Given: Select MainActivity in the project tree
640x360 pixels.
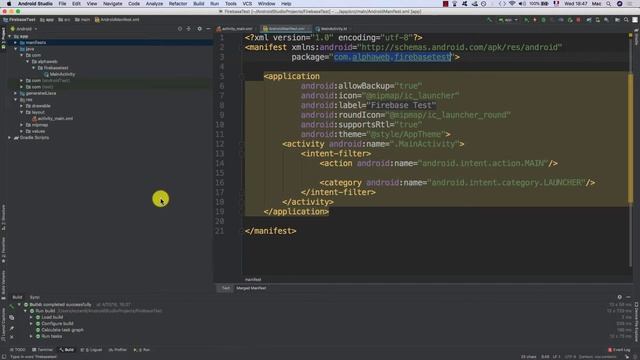Looking at the screenshot, I should tap(59, 74).
